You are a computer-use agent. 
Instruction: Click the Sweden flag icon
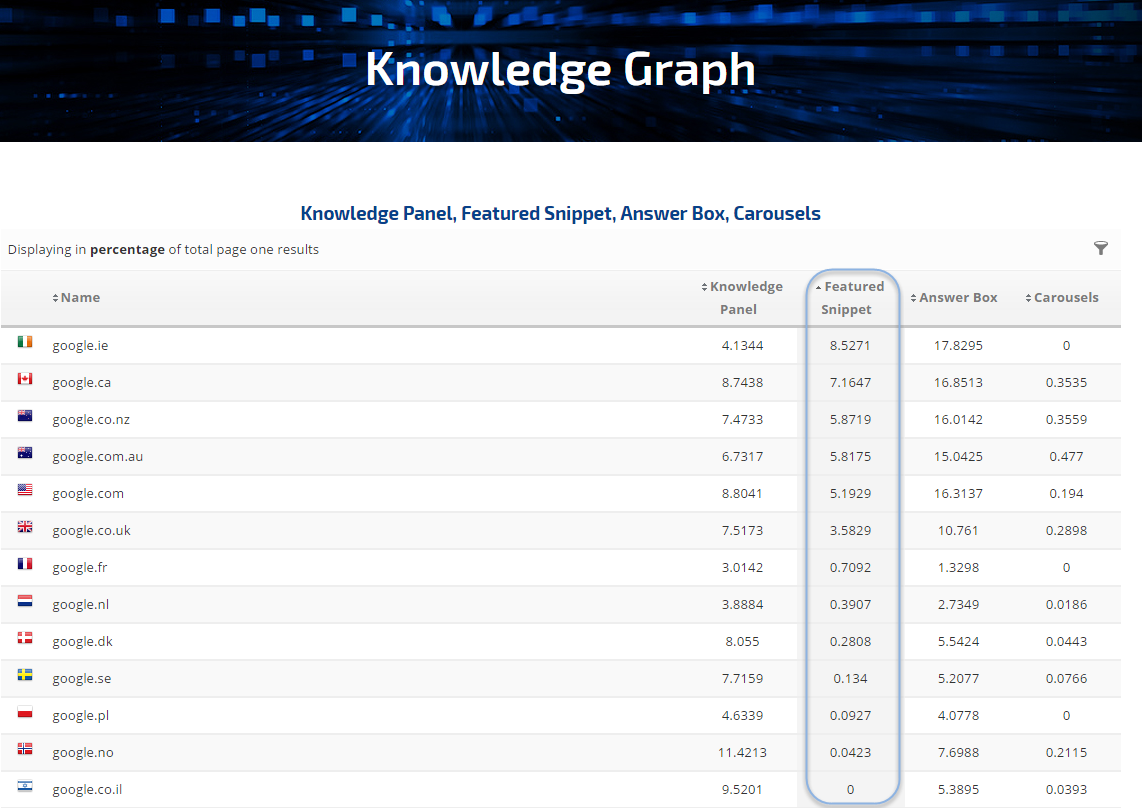(x=25, y=675)
